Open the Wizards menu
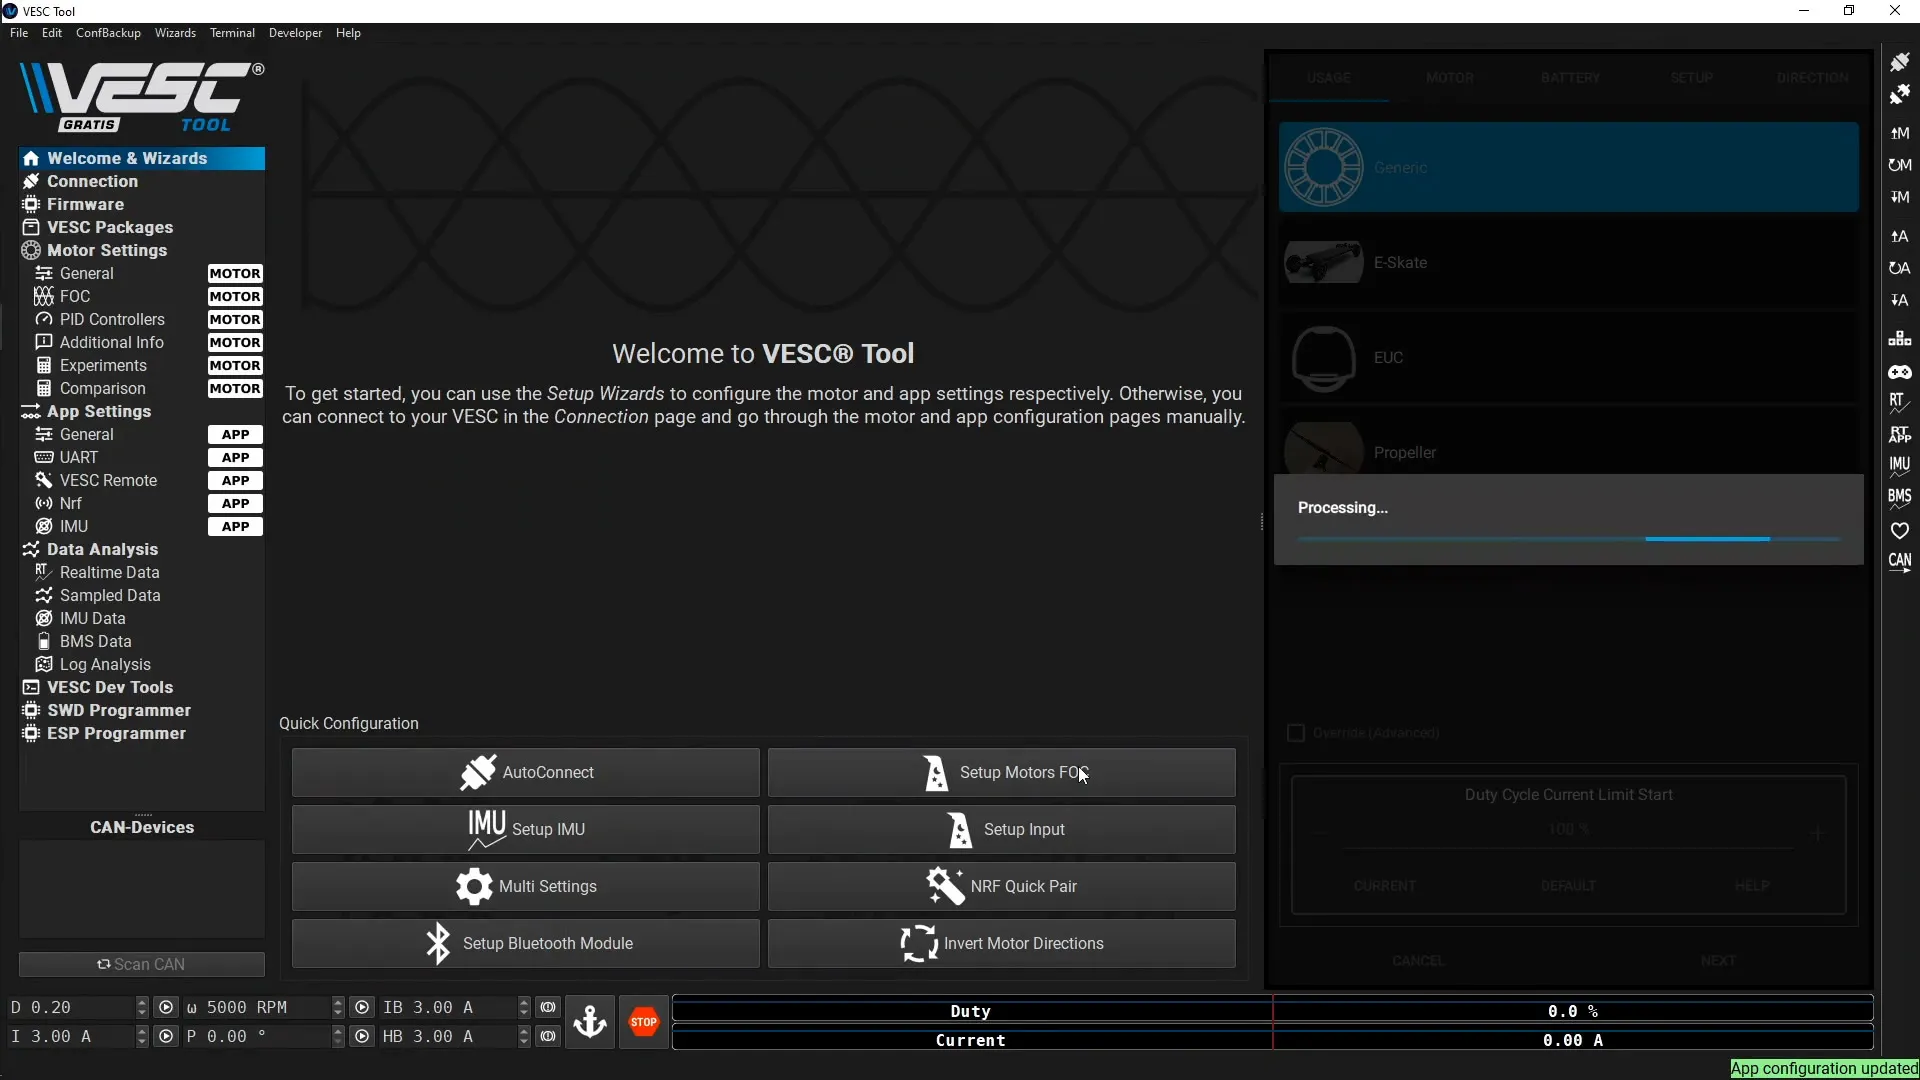Image resolution: width=1920 pixels, height=1080 pixels. point(175,33)
